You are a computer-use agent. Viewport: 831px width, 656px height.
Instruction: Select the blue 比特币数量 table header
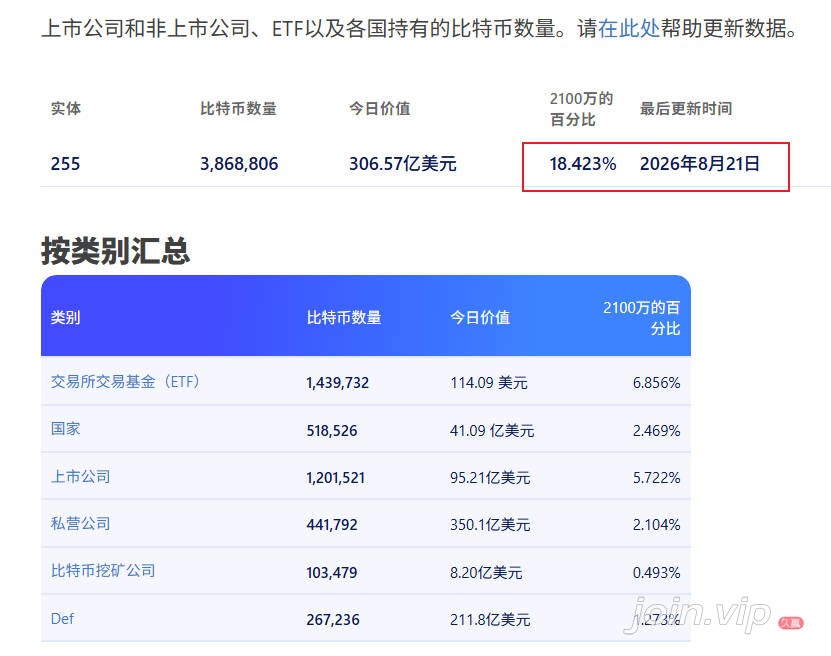coord(344,317)
